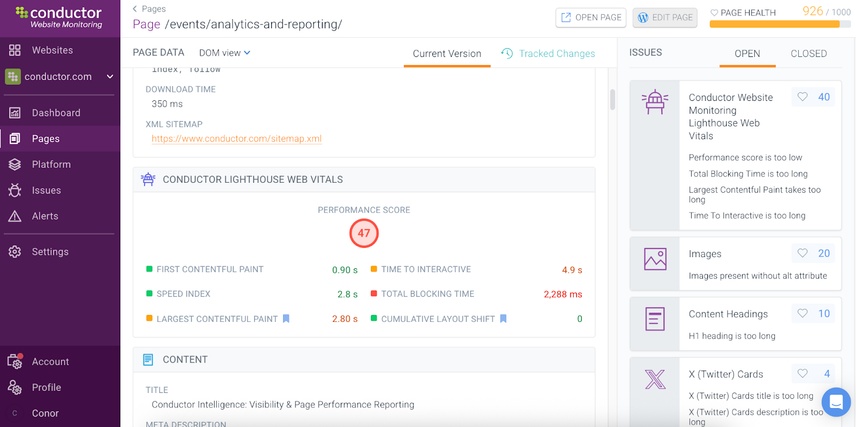Viewport: 856px width, 427px height.
Task: Click the heart icon on X Cards issue
Action: click(802, 373)
